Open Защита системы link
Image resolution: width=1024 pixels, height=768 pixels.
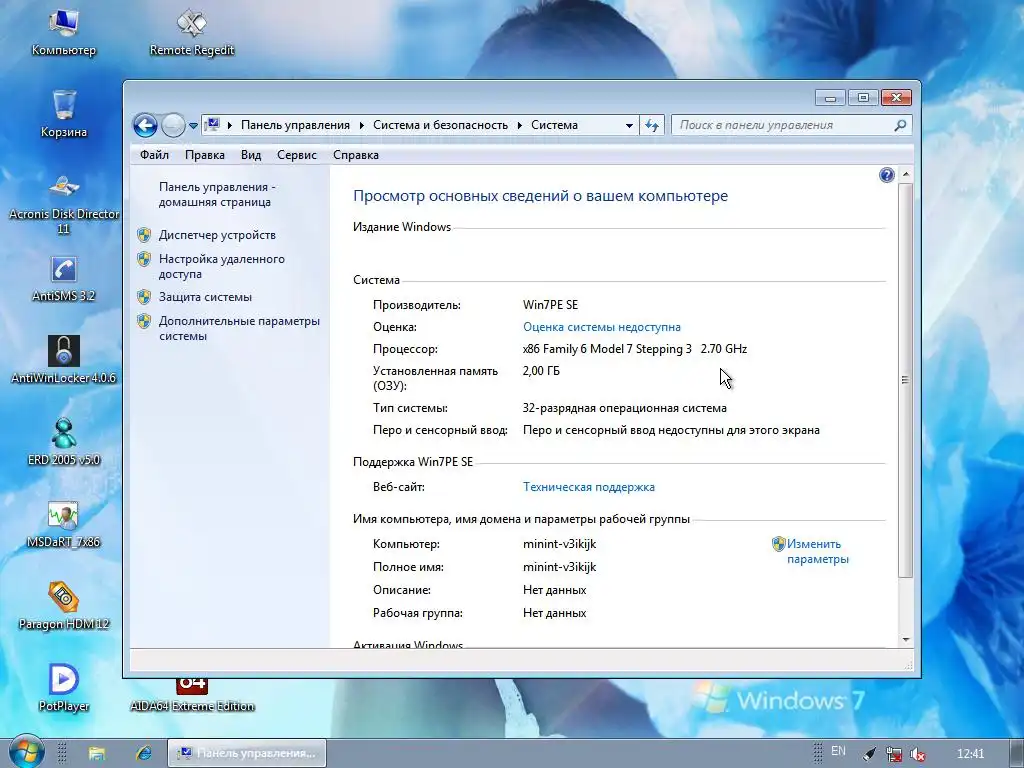pos(205,297)
